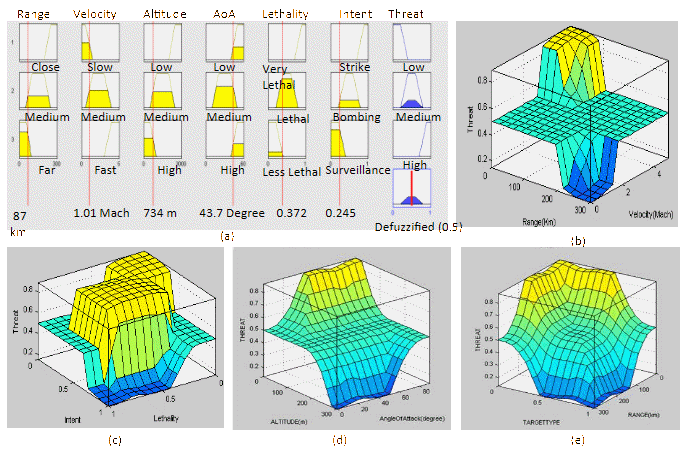
Task: Open the Range-Velocity threat surface plot (b)
Action: point(567,124)
